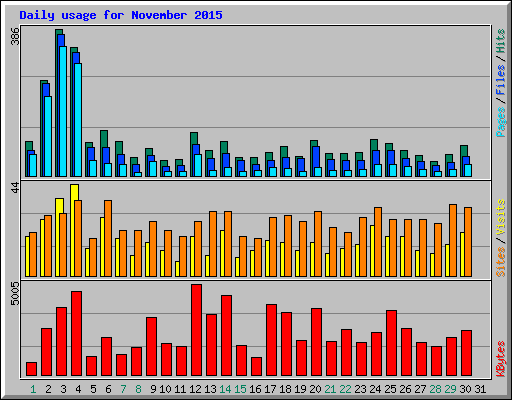The height and width of the screenshot is (400, 512).
Task: Click the cyan Pages bar for day 2
Action: click(48, 137)
